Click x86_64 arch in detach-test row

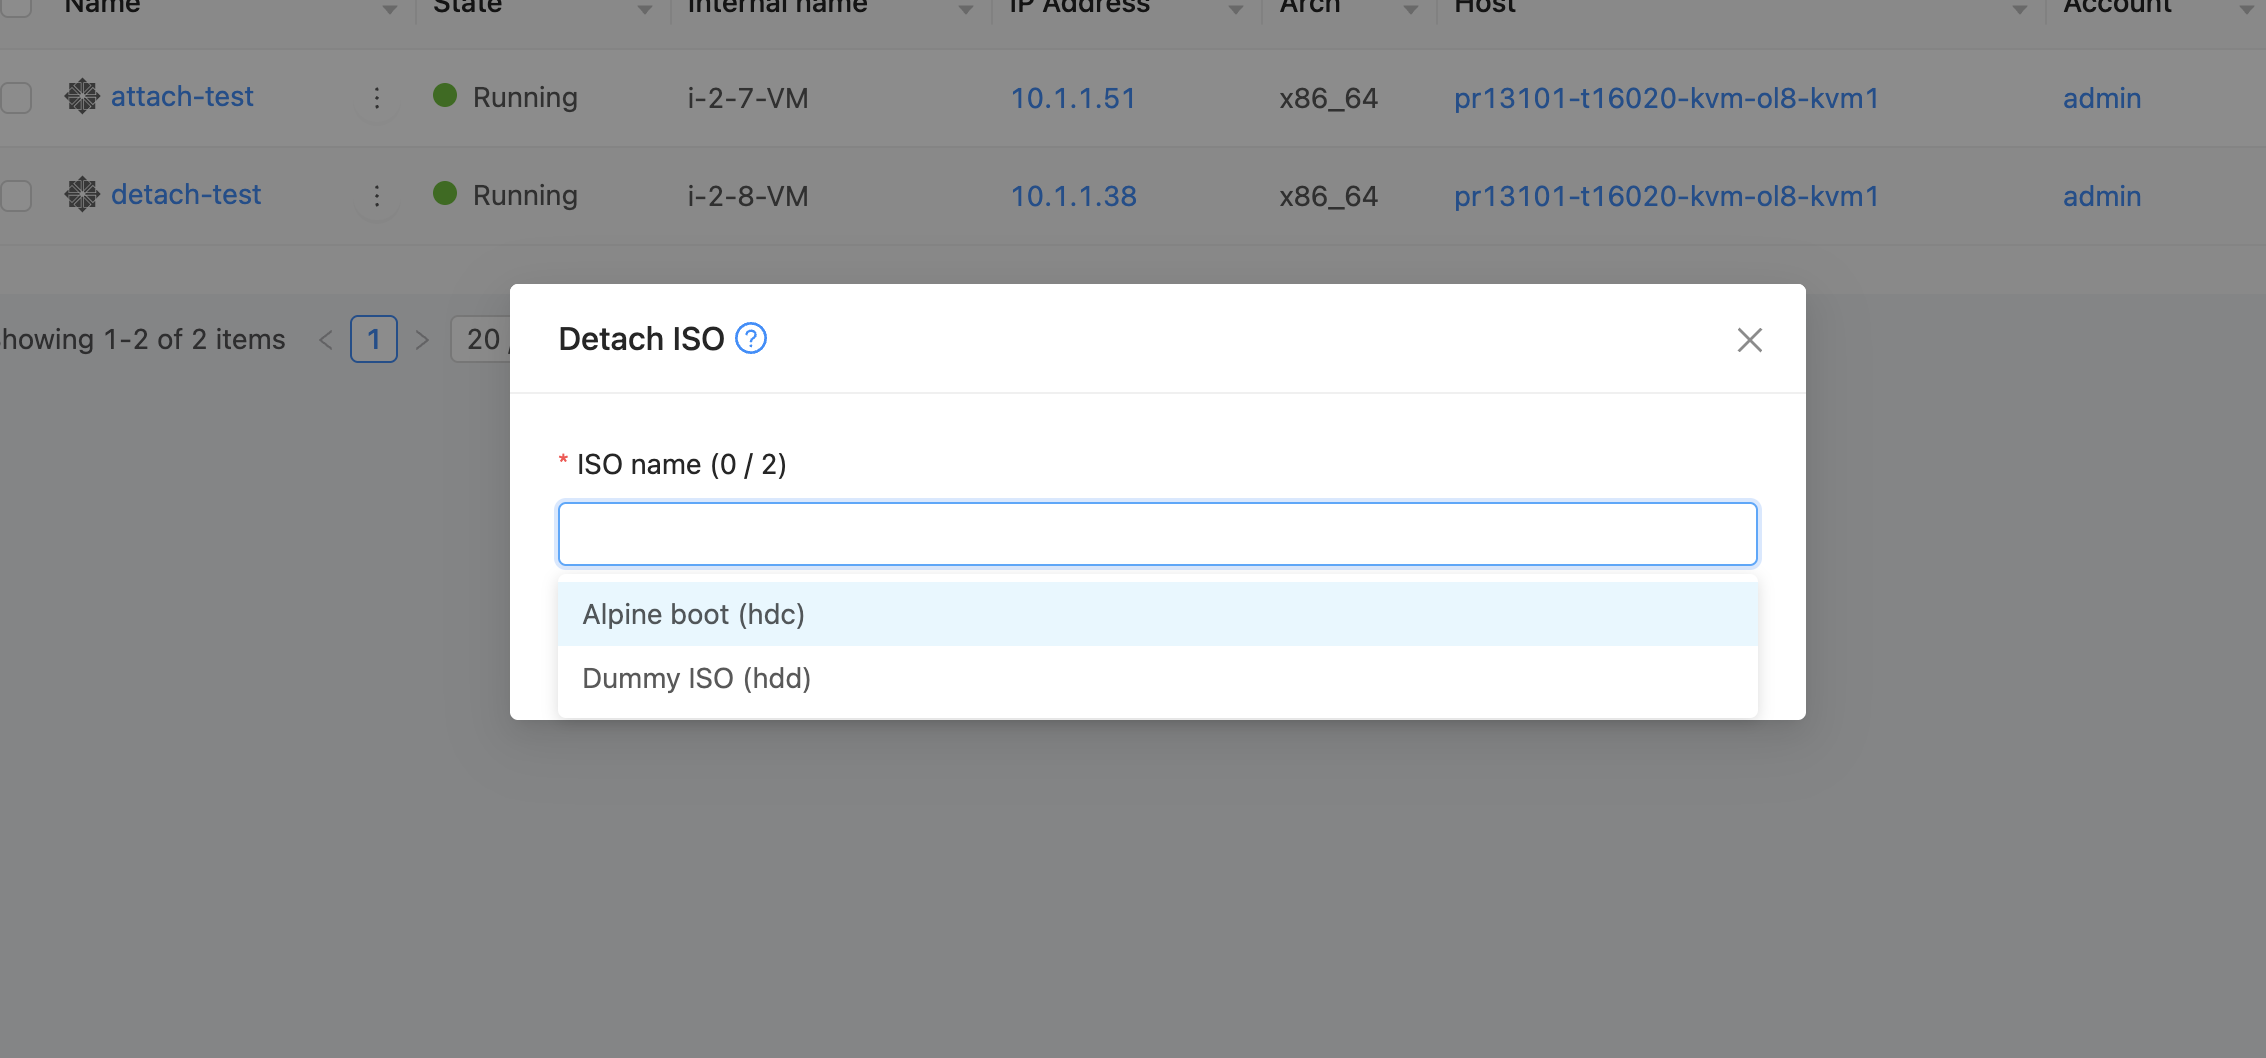(1329, 196)
